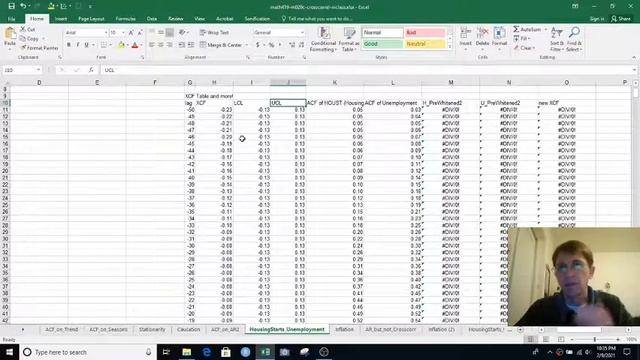Apply the Bad cell style

[x=424, y=33]
